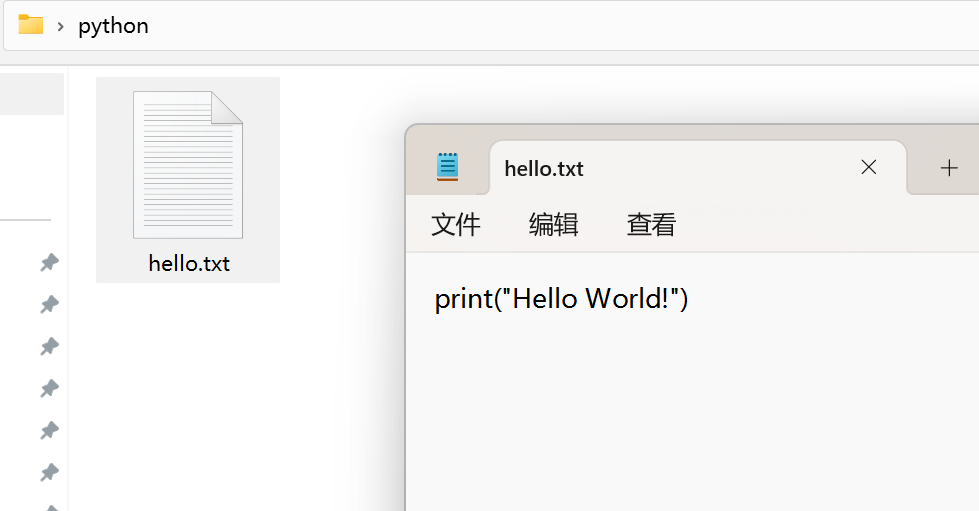Click the Notepad app icon in title bar
The width and height of the screenshot is (979, 511).
[x=447, y=167]
